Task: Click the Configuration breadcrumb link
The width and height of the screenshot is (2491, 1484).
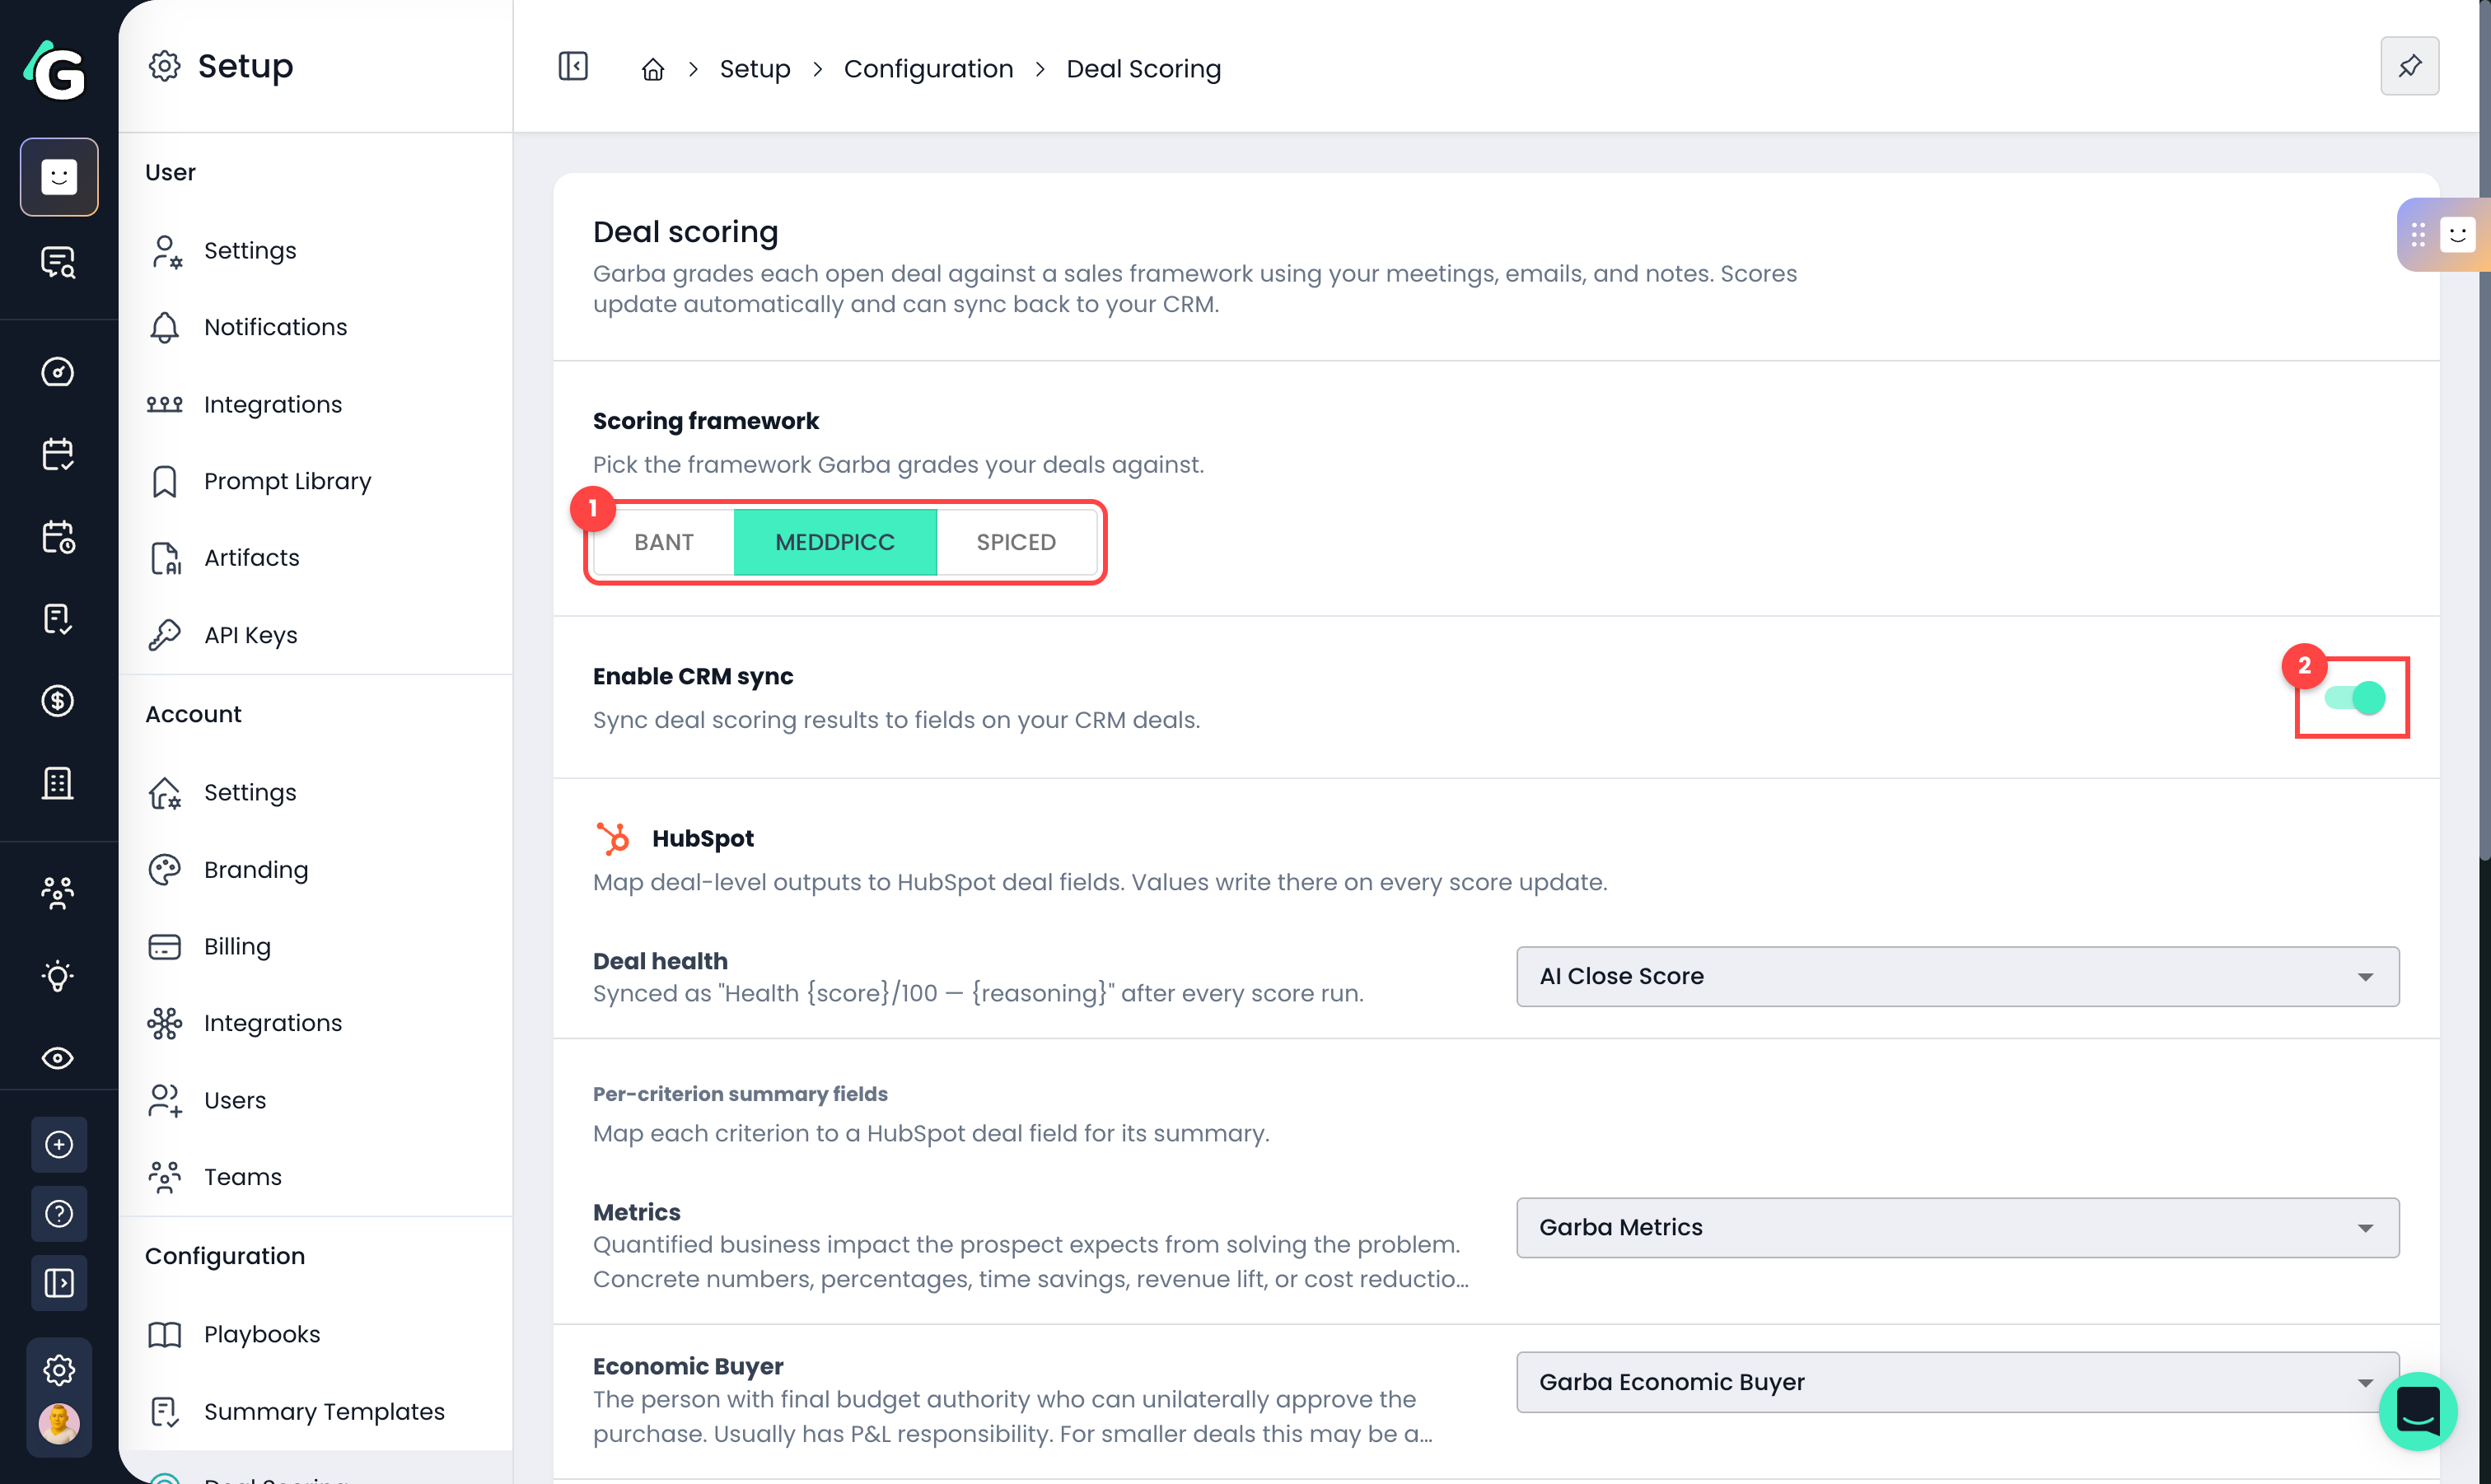Action: [928, 69]
